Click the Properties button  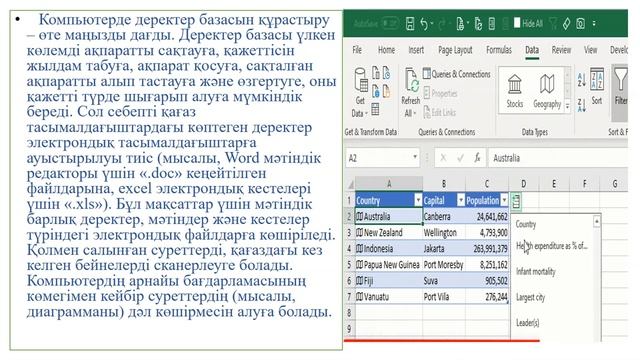pyautogui.click(x=440, y=93)
